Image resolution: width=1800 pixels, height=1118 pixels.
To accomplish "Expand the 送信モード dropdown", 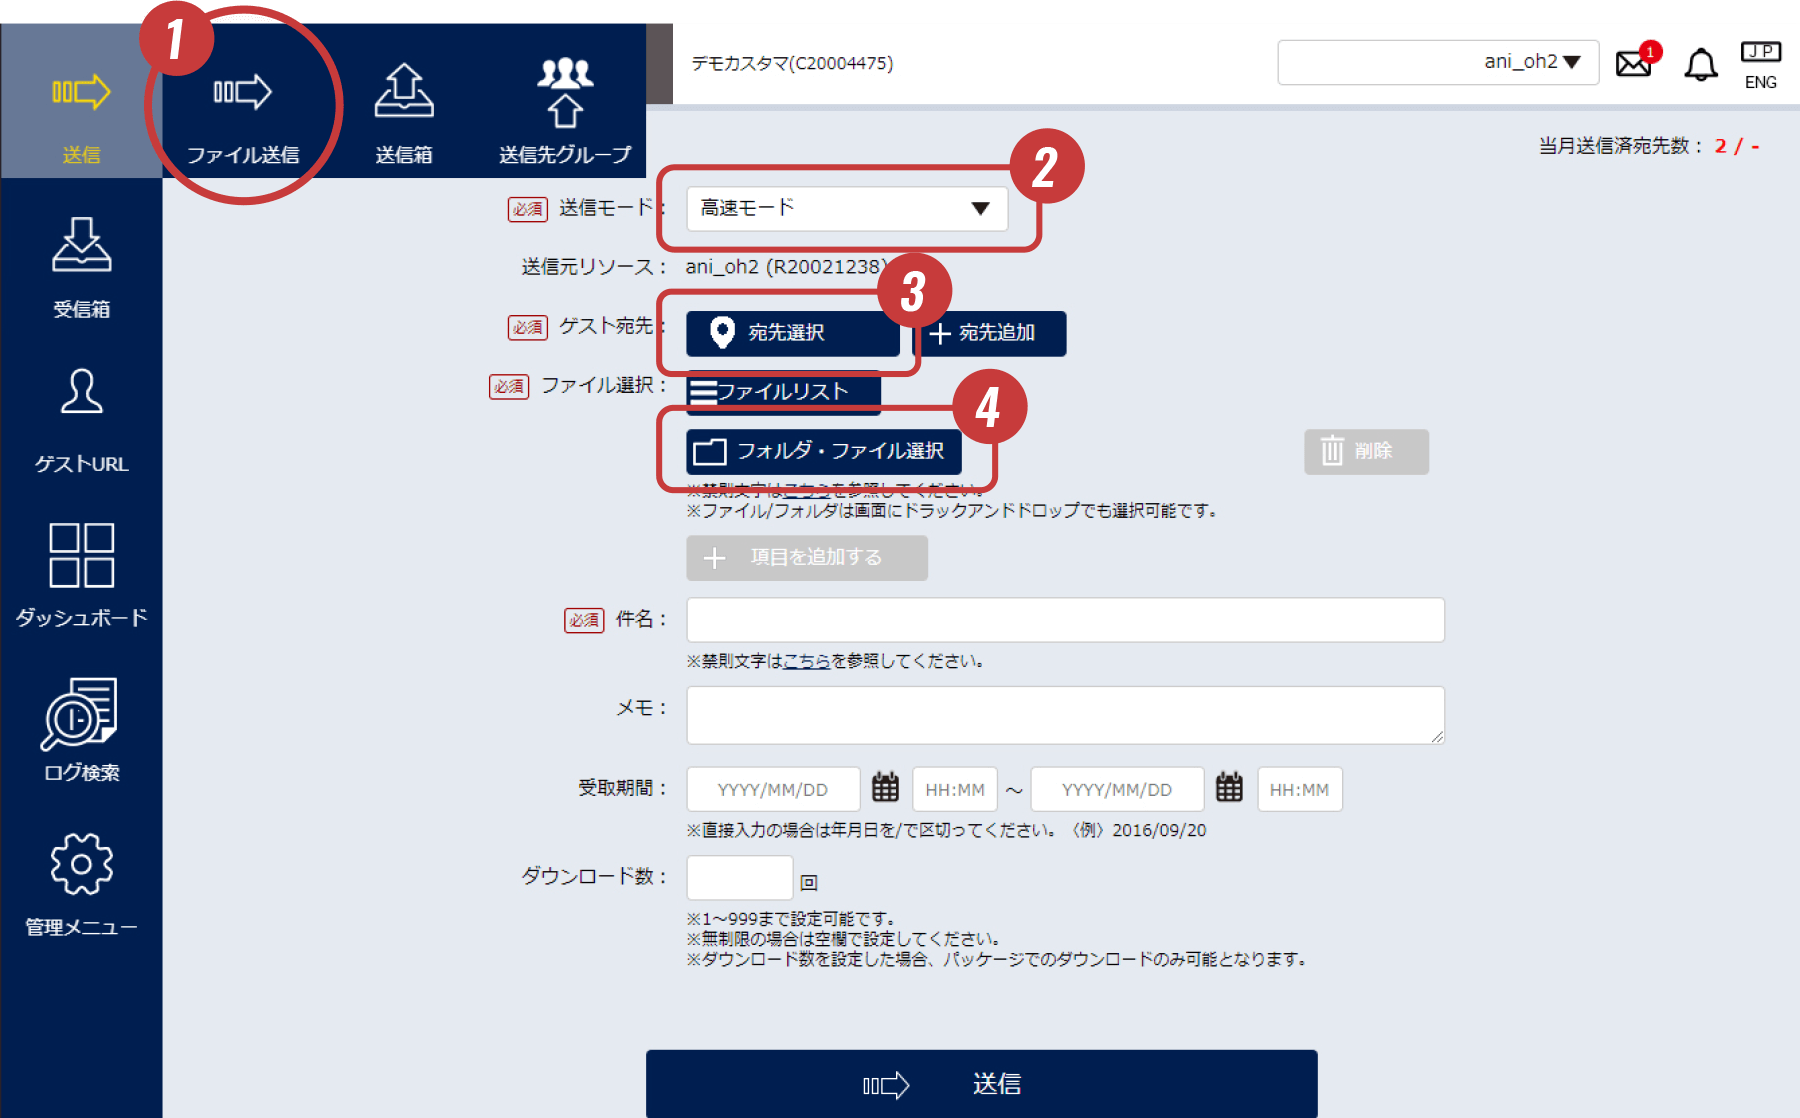I will point(847,208).
